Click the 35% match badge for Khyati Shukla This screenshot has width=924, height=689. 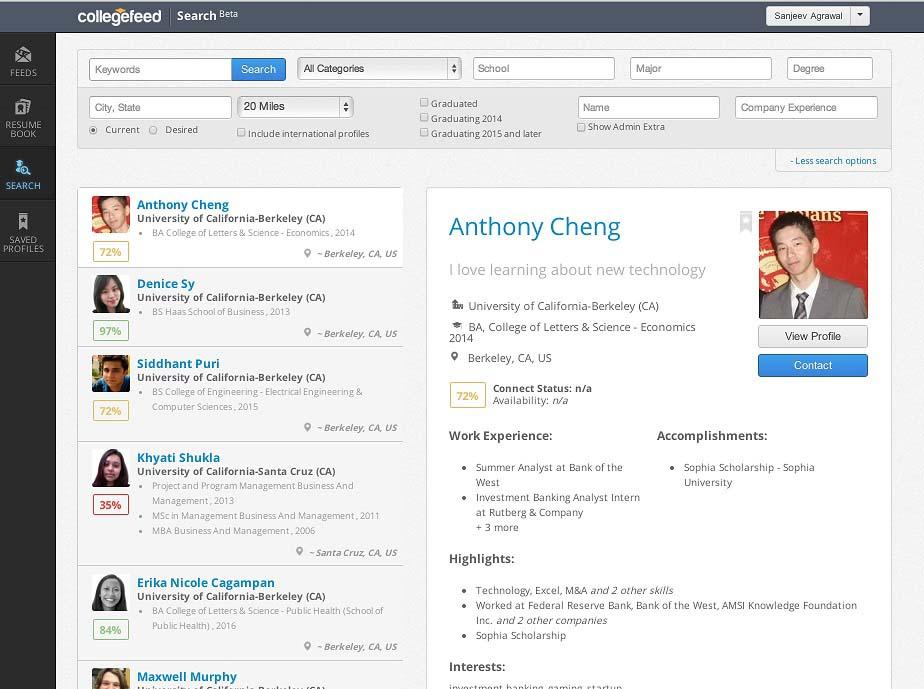click(110, 505)
